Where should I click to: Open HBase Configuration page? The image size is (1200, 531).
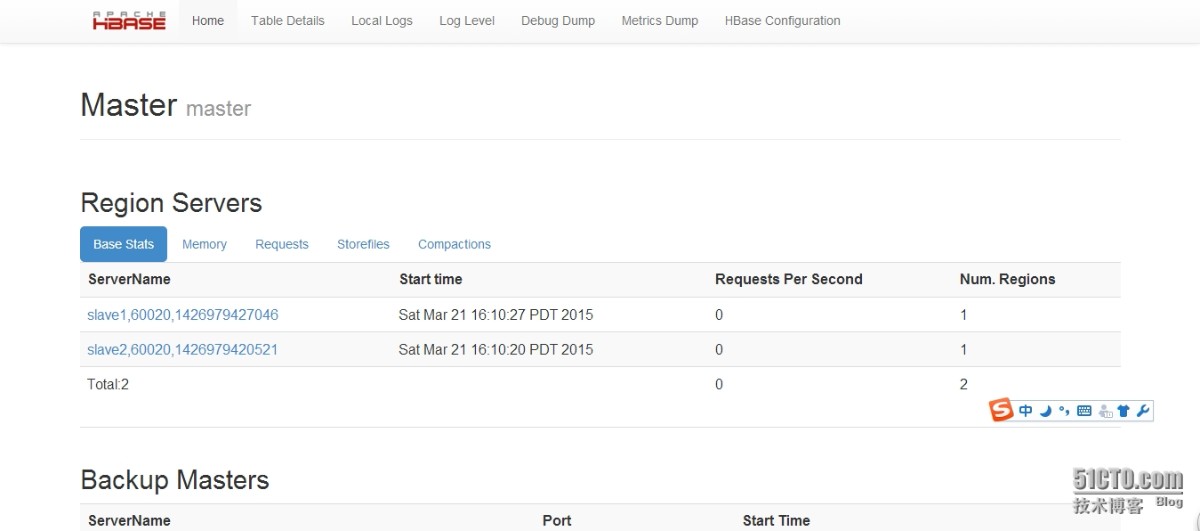(782, 21)
